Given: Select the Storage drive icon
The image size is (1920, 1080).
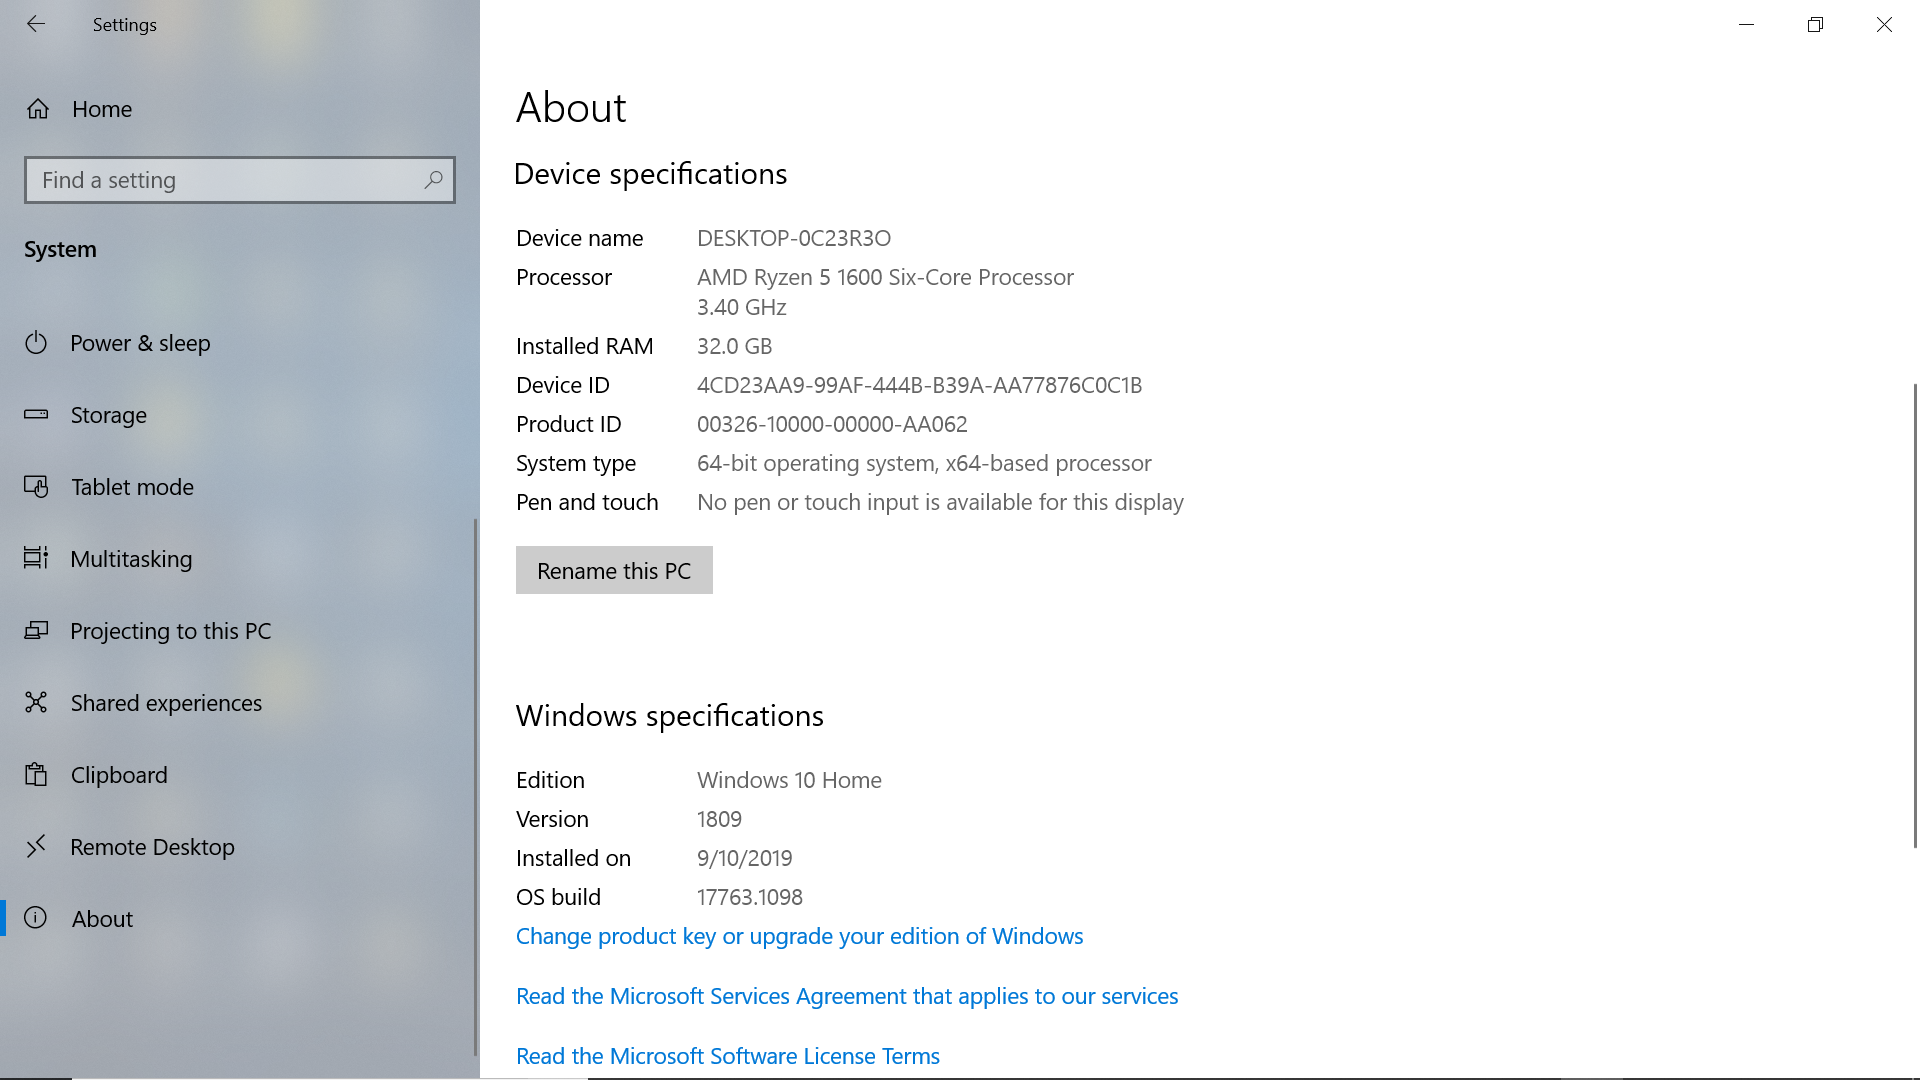Looking at the screenshot, I should 36,414.
